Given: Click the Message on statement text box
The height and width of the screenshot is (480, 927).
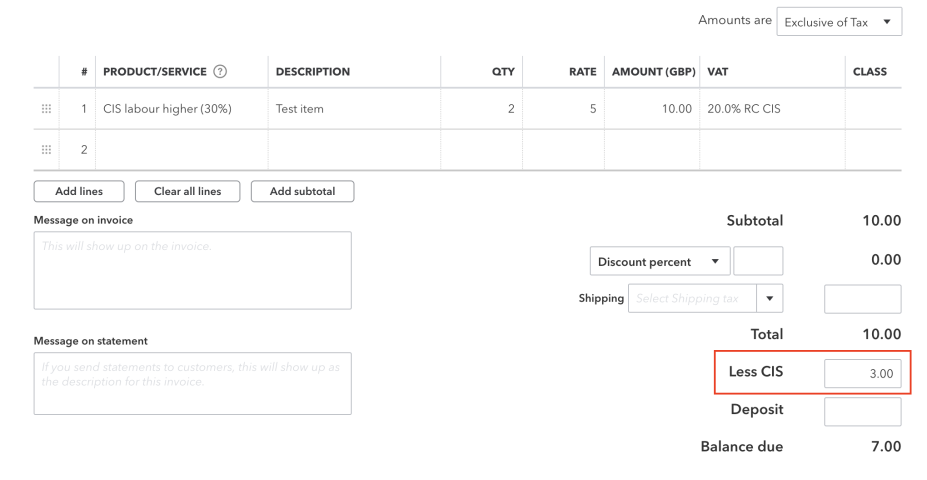Looking at the screenshot, I should point(193,384).
